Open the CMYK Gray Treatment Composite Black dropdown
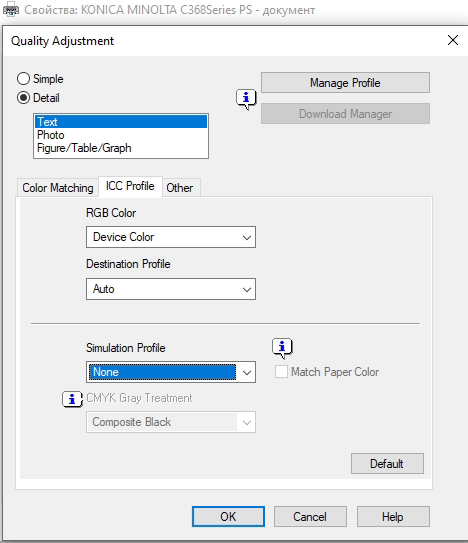Image resolution: width=468 pixels, height=543 pixels. [x=171, y=422]
